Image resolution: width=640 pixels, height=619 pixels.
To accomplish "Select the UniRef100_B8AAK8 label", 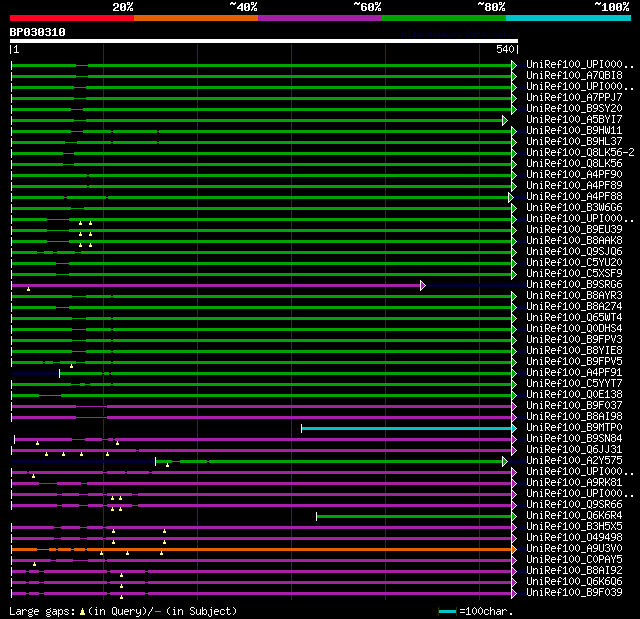I will (x=574, y=241).
